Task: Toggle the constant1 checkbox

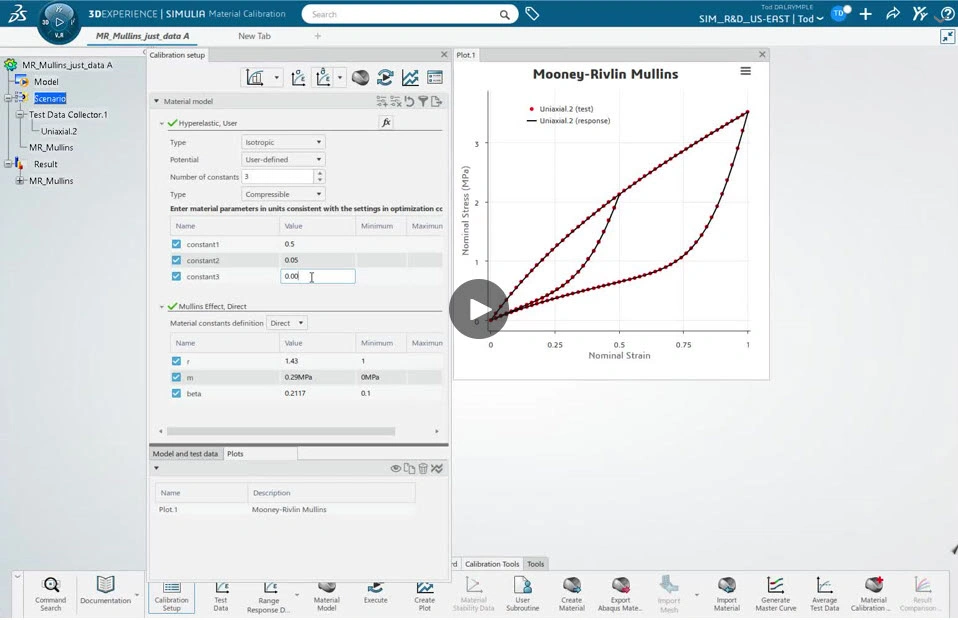Action: click(x=176, y=244)
